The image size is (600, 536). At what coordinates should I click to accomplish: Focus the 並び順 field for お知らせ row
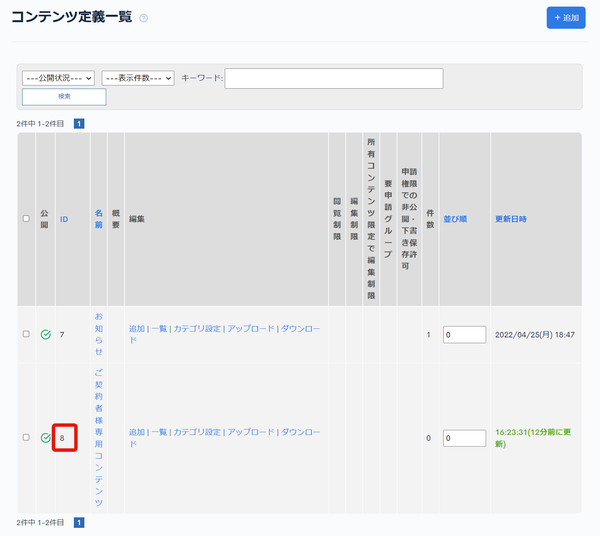[x=465, y=335]
